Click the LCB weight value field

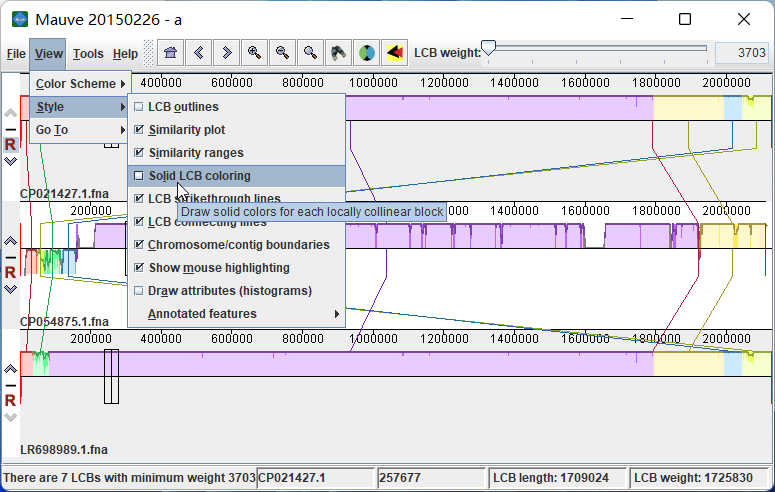click(x=740, y=53)
